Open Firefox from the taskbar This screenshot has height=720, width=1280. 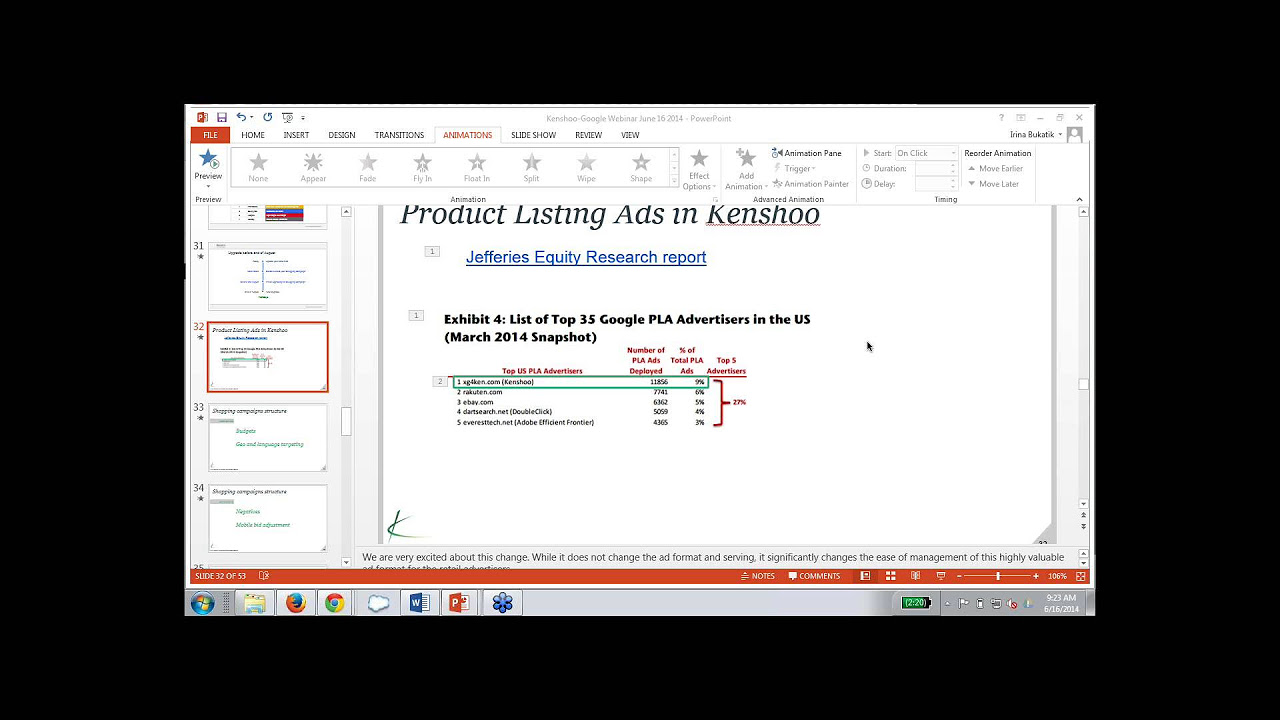[295, 603]
